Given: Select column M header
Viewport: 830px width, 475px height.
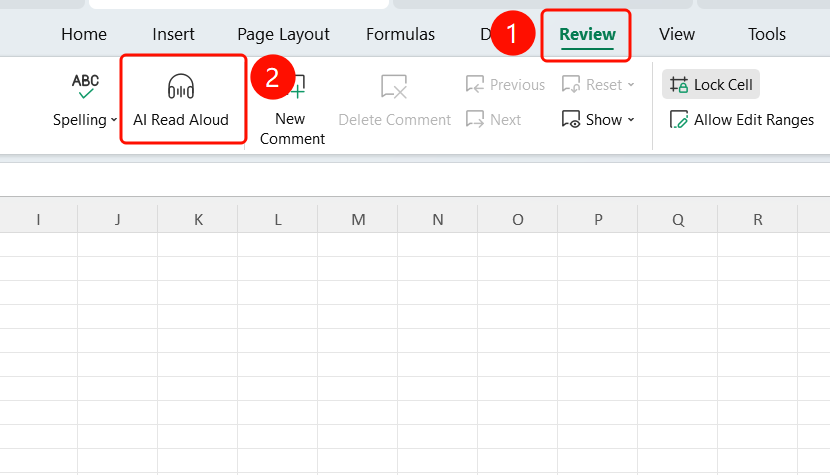Looking at the screenshot, I should tap(358, 219).
